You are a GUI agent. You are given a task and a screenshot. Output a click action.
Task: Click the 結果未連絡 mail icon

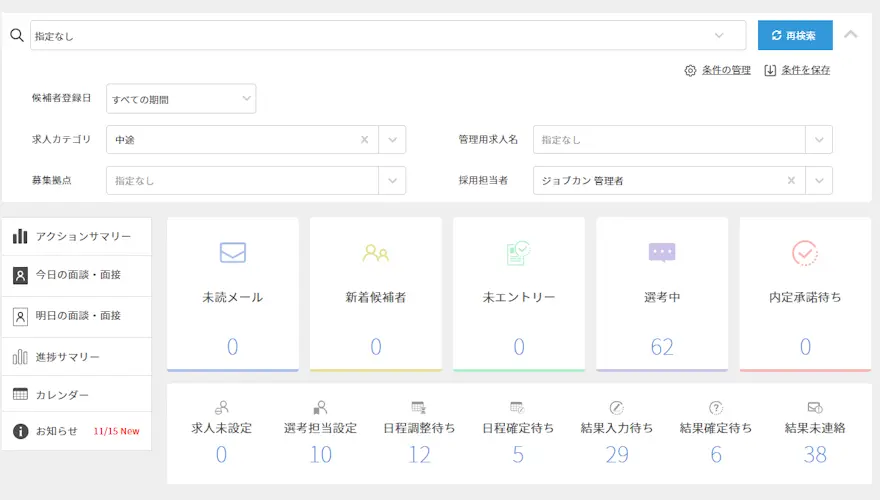(x=814, y=407)
